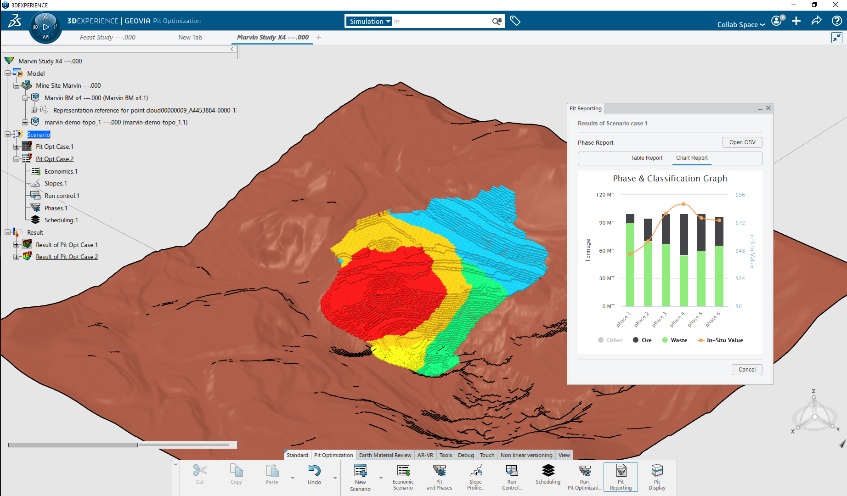Toggle fullscreen expand icon in tab row
This screenshot has height=496, width=847.
click(x=836, y=38)
